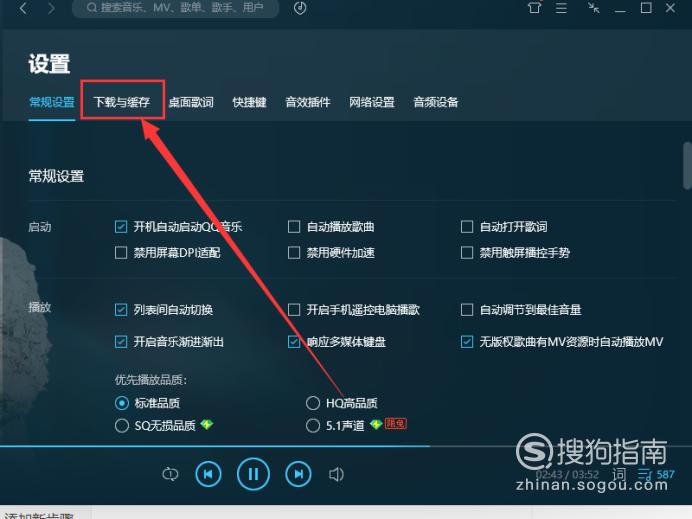Go forward with the right arrow
The width and height of the screenshot is (692, 519).
pyautogui.click(x=51, y=8)
